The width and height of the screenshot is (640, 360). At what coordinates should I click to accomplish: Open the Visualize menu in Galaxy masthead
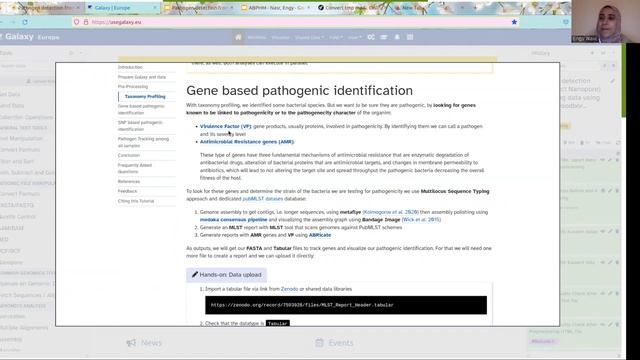tap(280, 37)
